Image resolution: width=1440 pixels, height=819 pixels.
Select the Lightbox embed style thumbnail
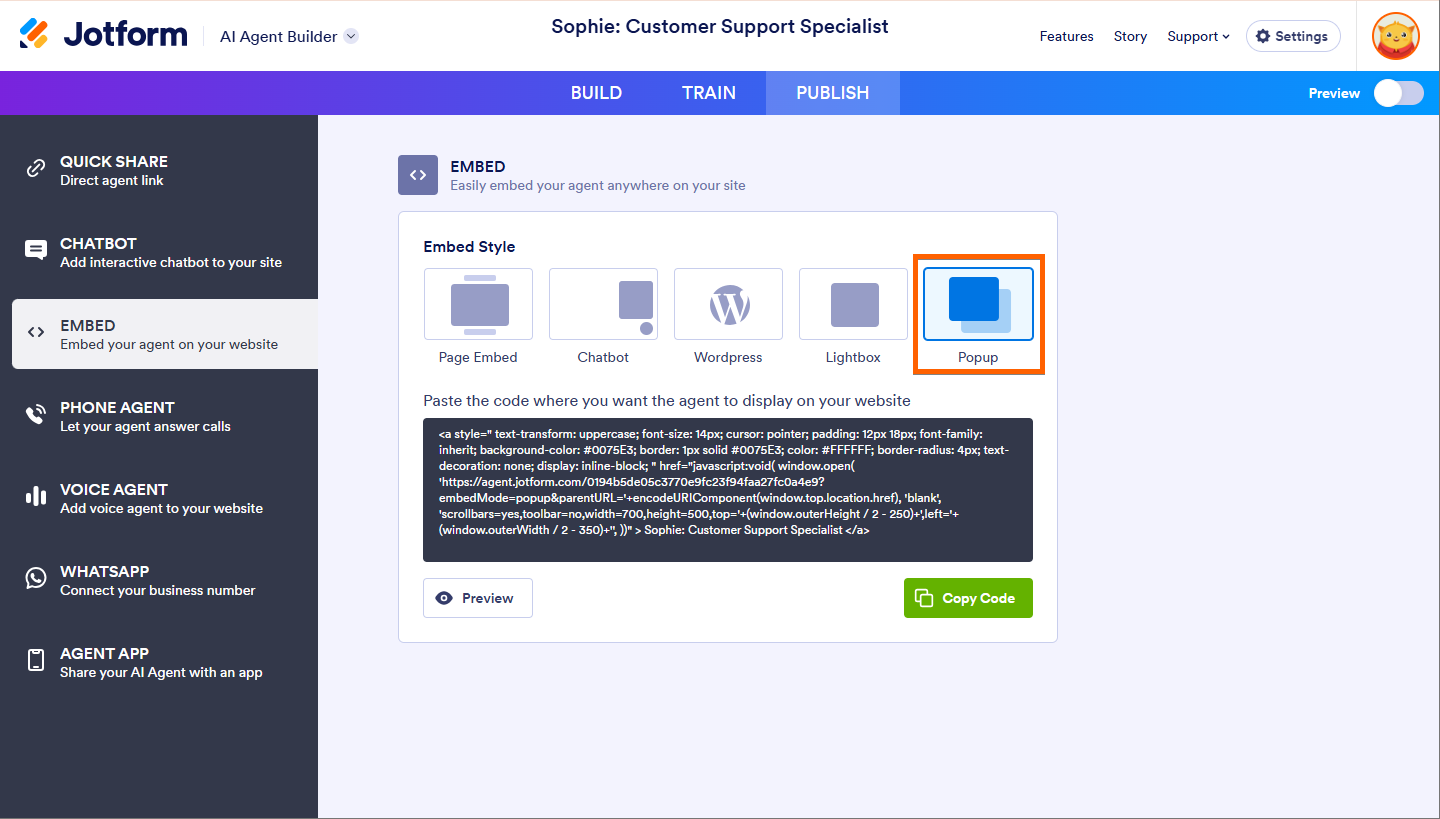pos(853,304)
